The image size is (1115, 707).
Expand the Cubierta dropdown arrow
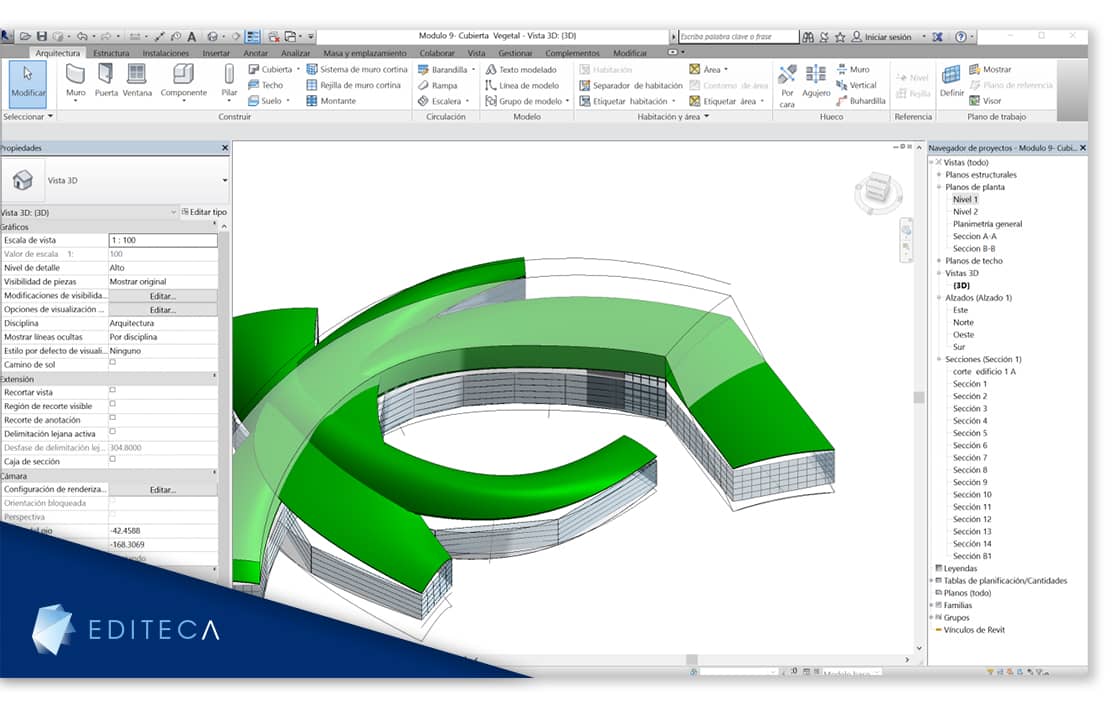pyautogui.click(x=298, y=70)
